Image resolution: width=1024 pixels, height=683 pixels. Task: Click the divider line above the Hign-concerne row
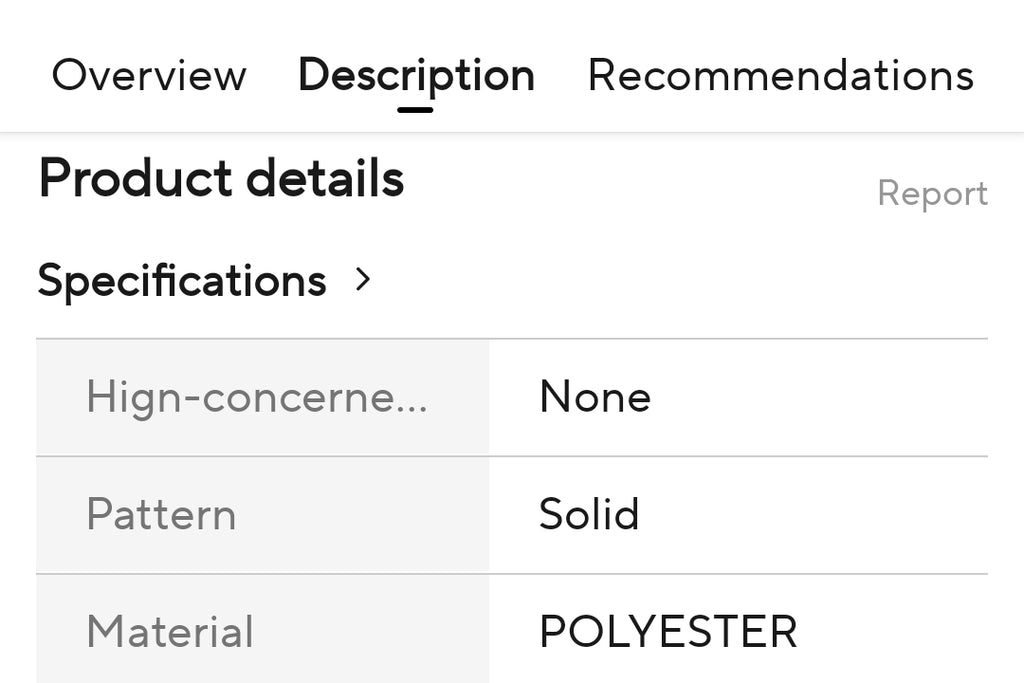512,339
